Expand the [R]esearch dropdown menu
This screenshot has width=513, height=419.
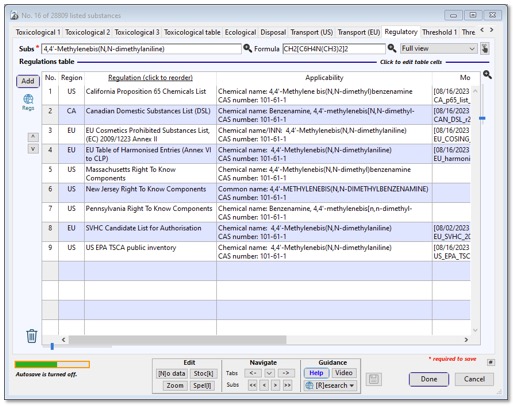(x=330, y=385)
